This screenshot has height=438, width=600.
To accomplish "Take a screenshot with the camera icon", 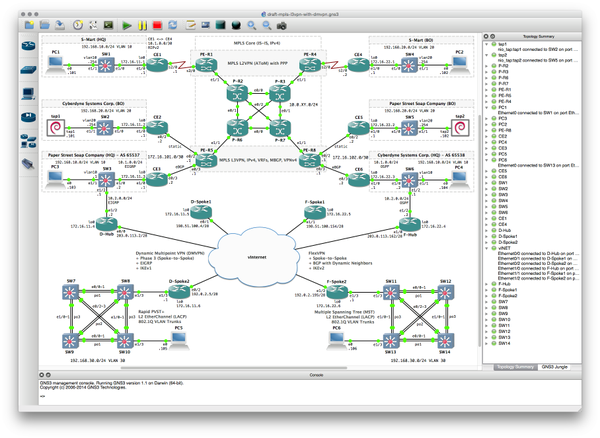I will click(x=279, y=25).
